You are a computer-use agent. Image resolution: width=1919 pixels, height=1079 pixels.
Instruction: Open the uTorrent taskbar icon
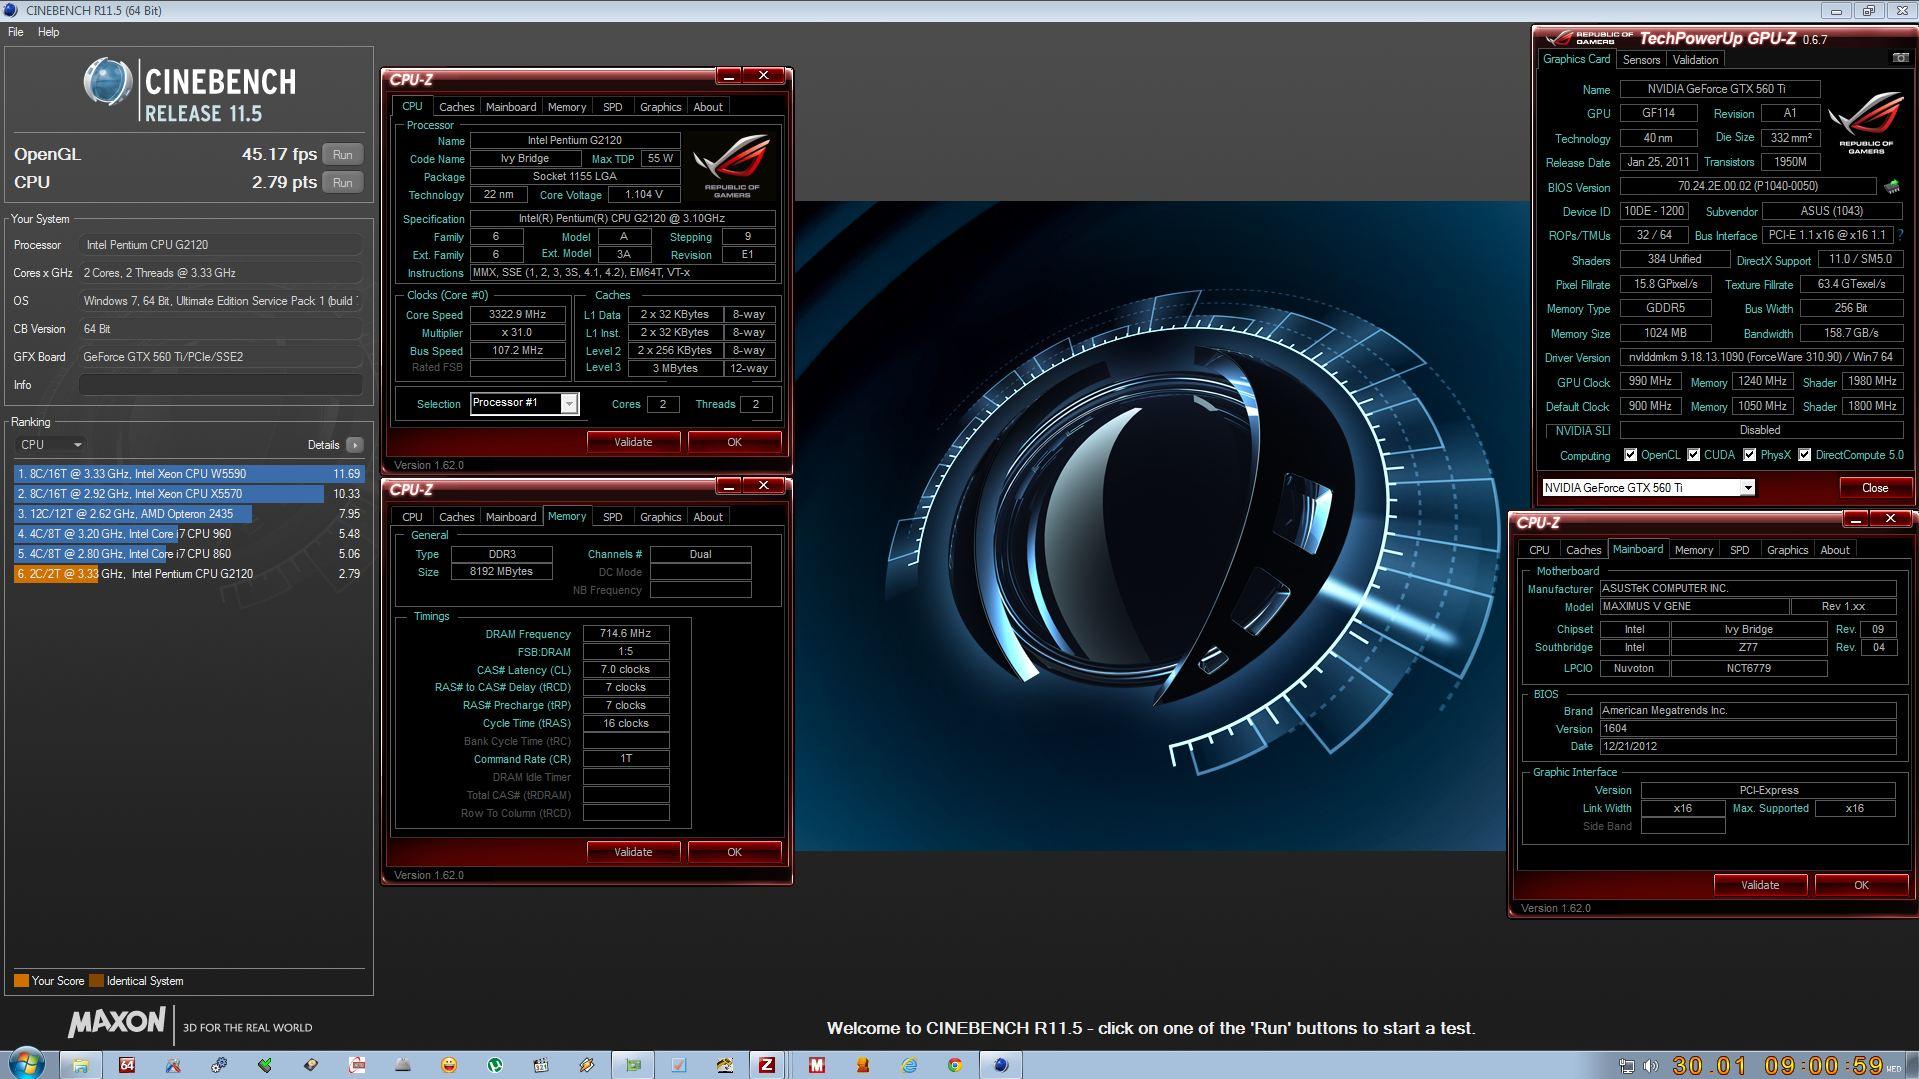[495, 1065]
